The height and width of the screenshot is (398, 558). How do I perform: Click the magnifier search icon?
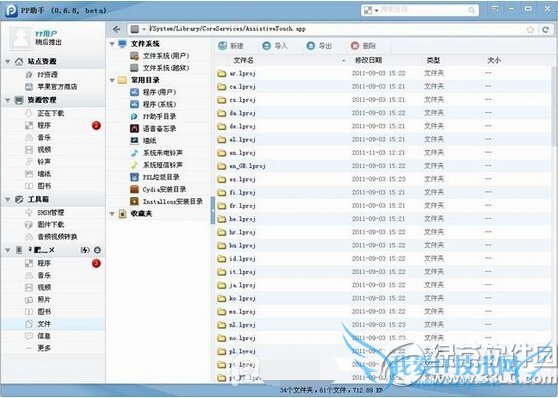(x=472, y=10)
